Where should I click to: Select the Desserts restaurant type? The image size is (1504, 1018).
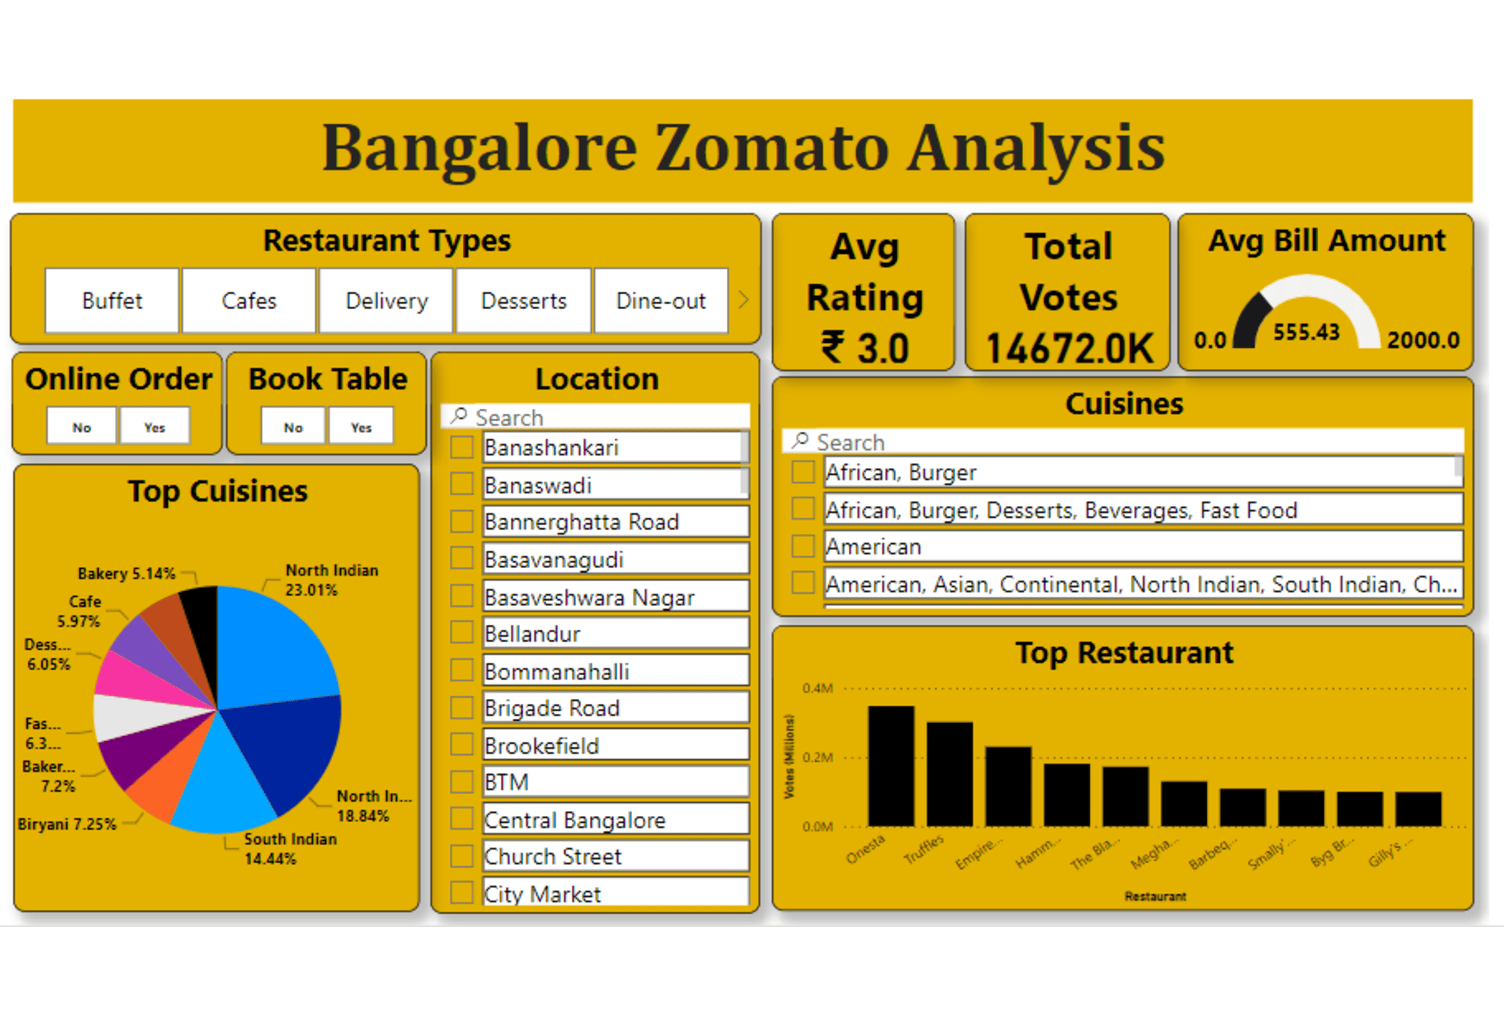523,300
